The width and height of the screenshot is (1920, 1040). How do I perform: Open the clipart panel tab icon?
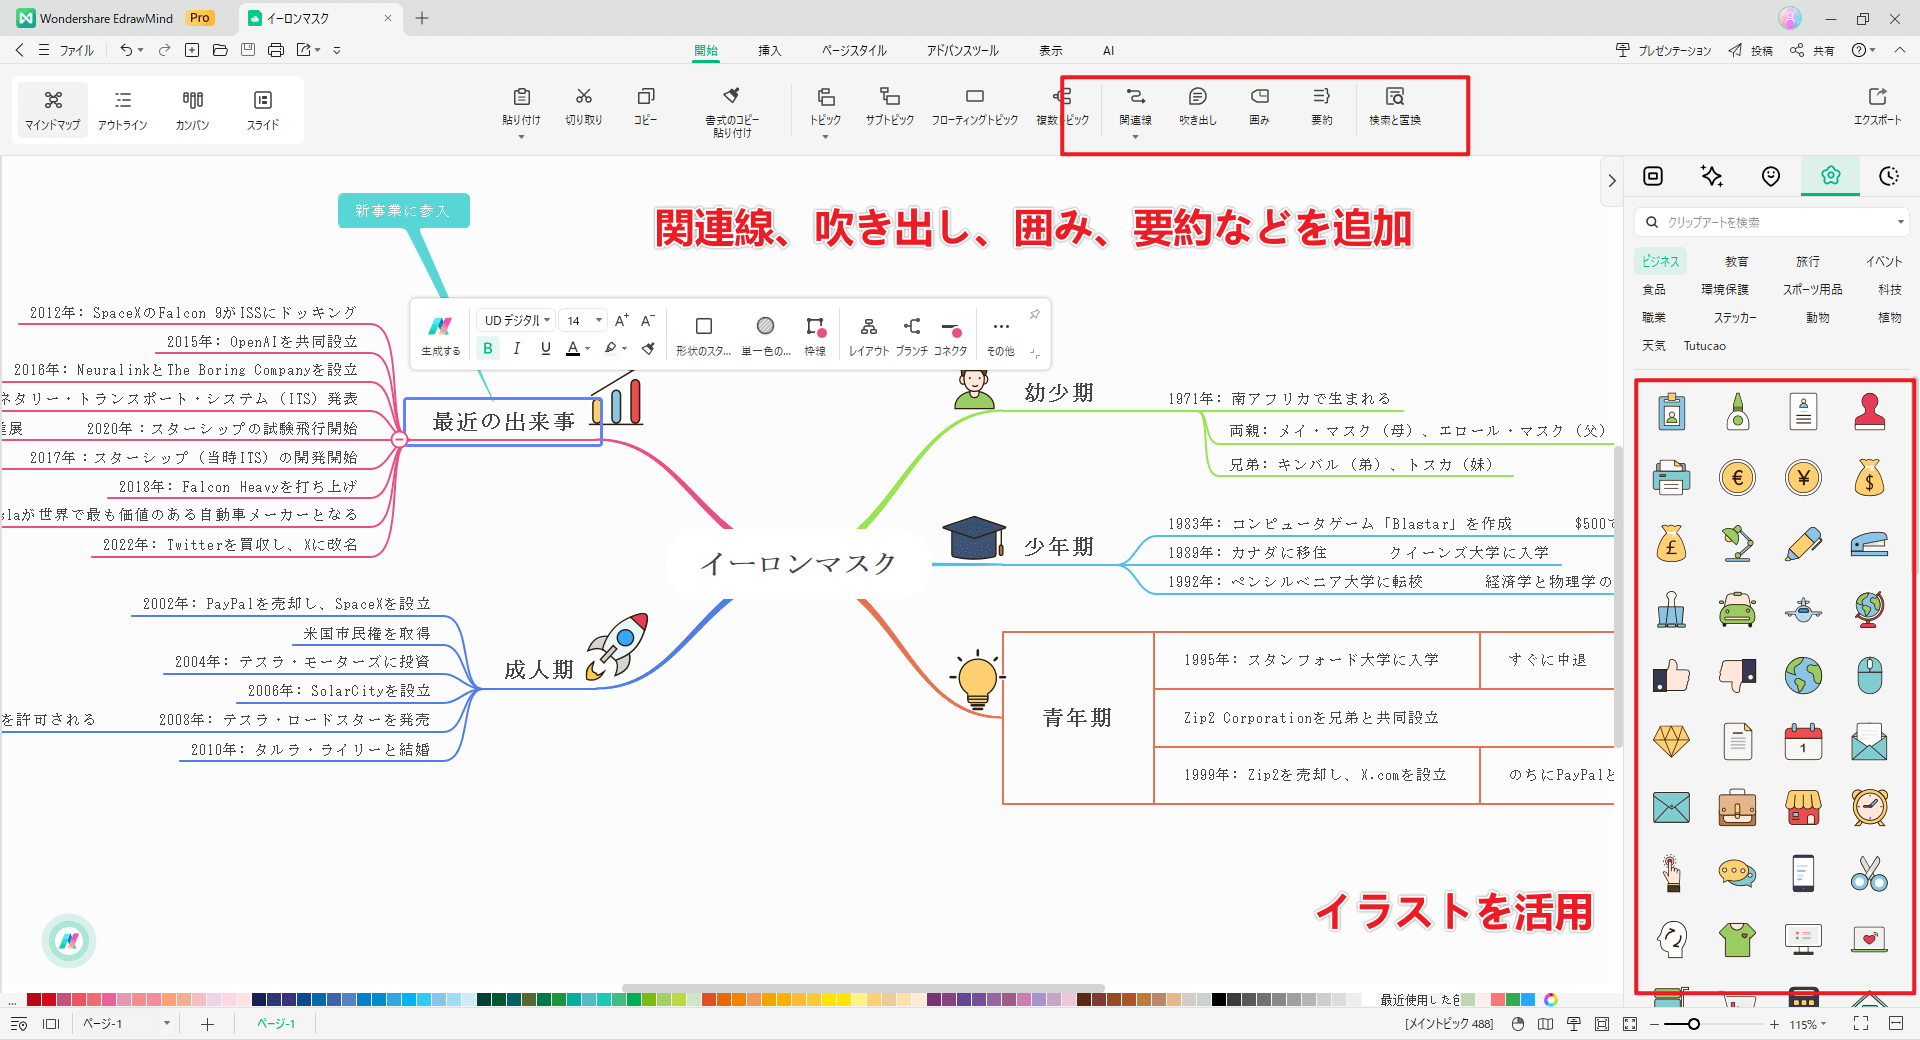click(1830, 176)
